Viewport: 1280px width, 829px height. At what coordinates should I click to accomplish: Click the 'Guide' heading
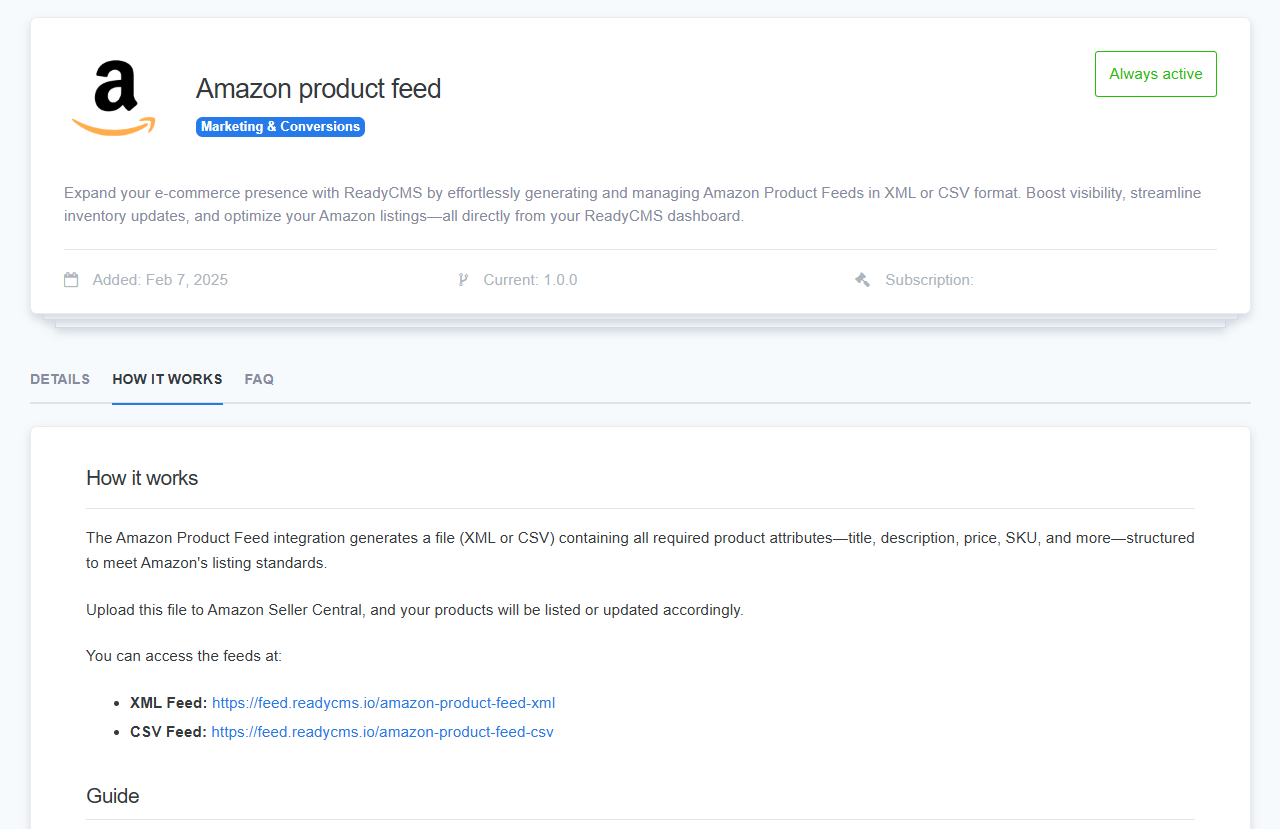[112, 796]
